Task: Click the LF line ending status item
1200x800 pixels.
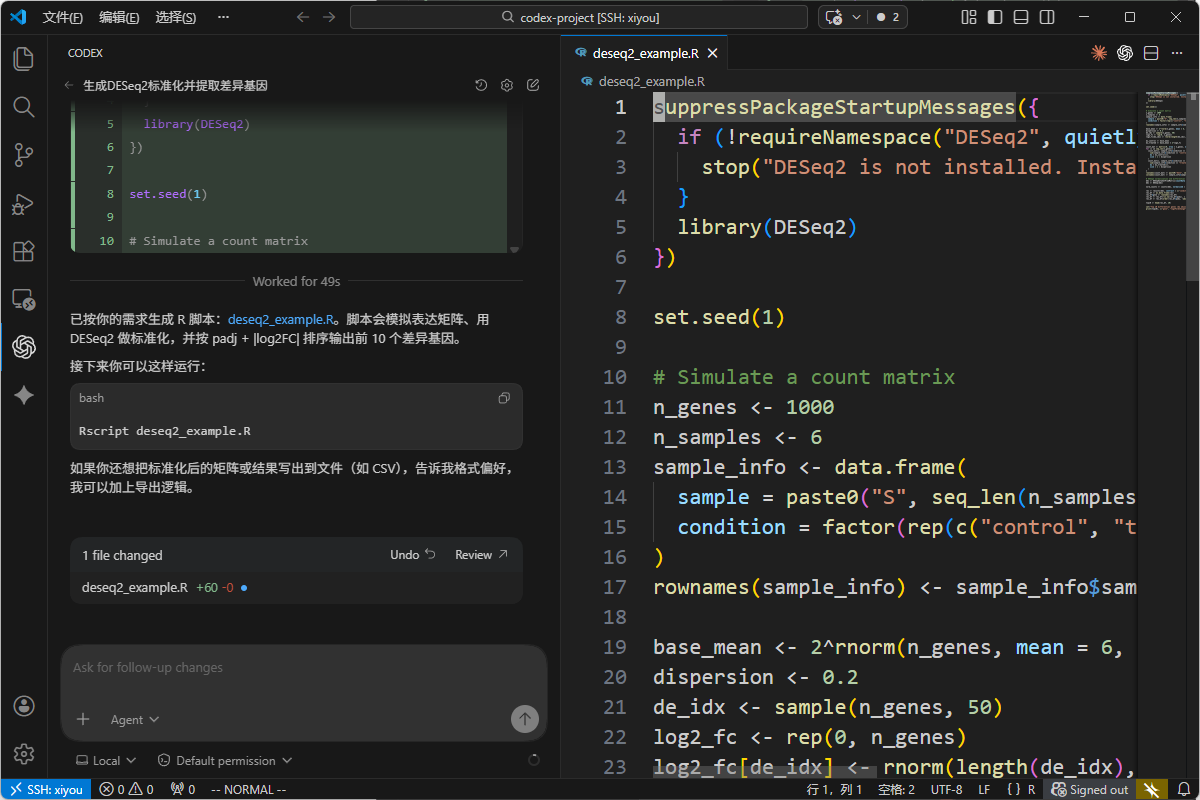Action: click(984, 789)
